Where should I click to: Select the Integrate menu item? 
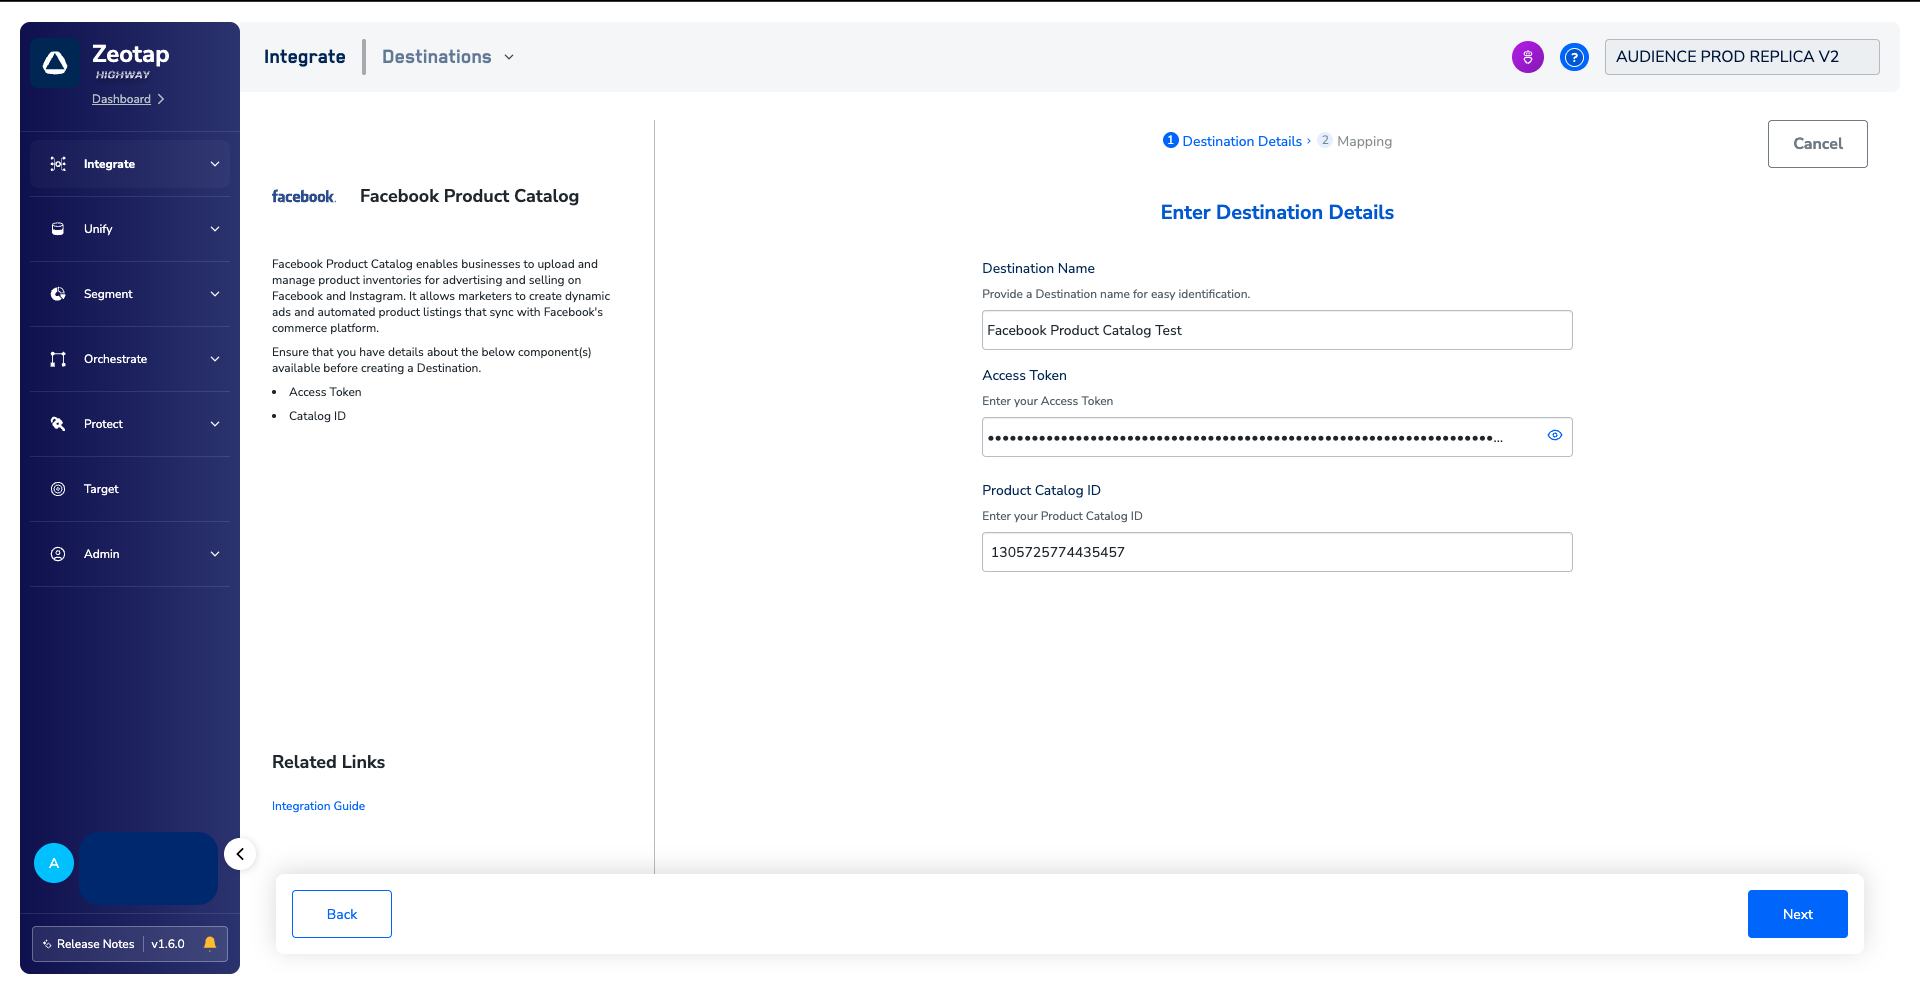(130, 164)
